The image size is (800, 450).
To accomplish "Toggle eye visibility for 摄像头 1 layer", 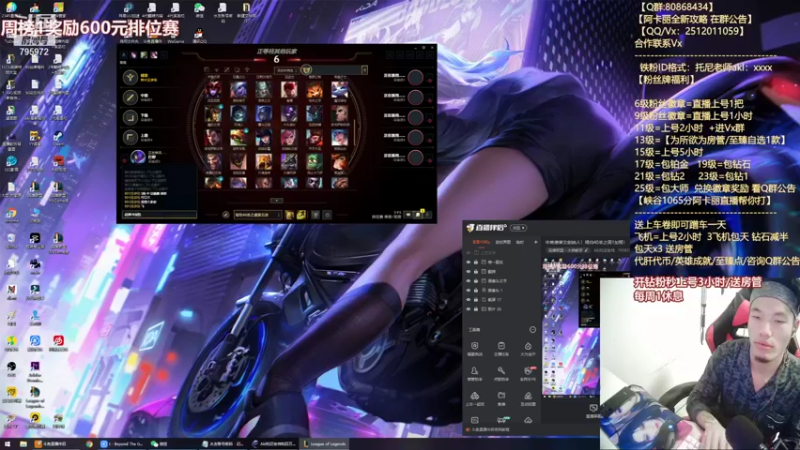I will 468,290.
